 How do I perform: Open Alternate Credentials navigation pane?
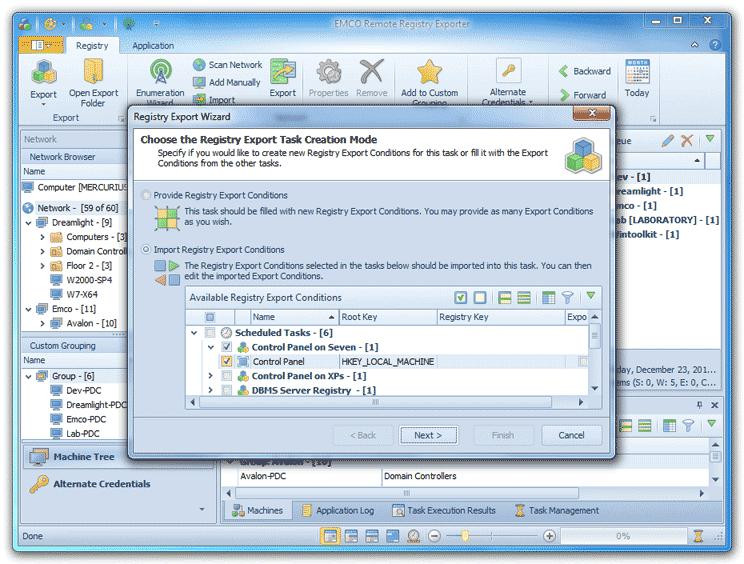coord(117,484)
